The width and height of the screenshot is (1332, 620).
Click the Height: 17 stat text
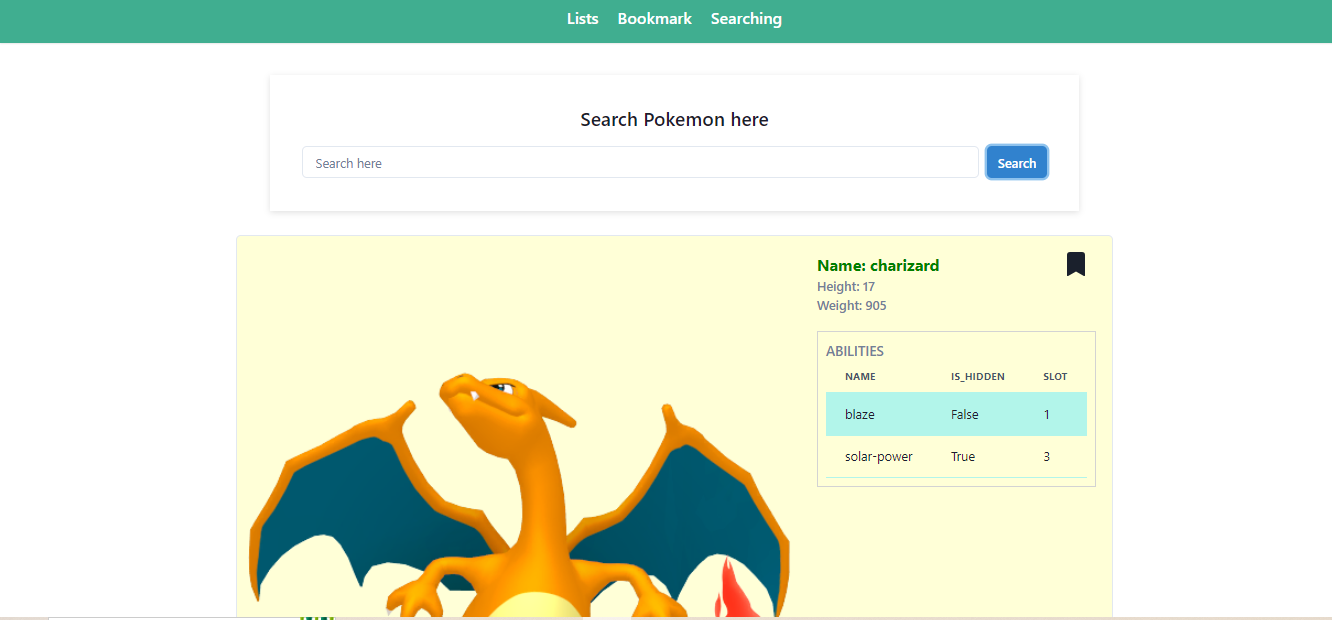(845, 286)
